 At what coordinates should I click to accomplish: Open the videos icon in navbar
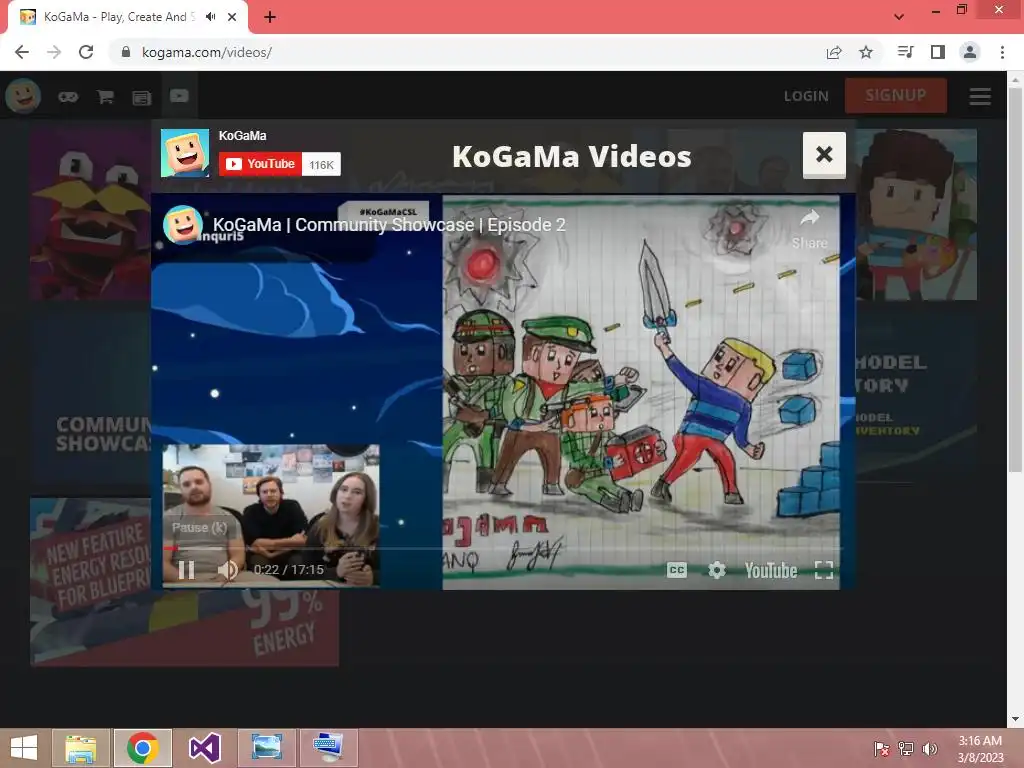tap(179, 96)
